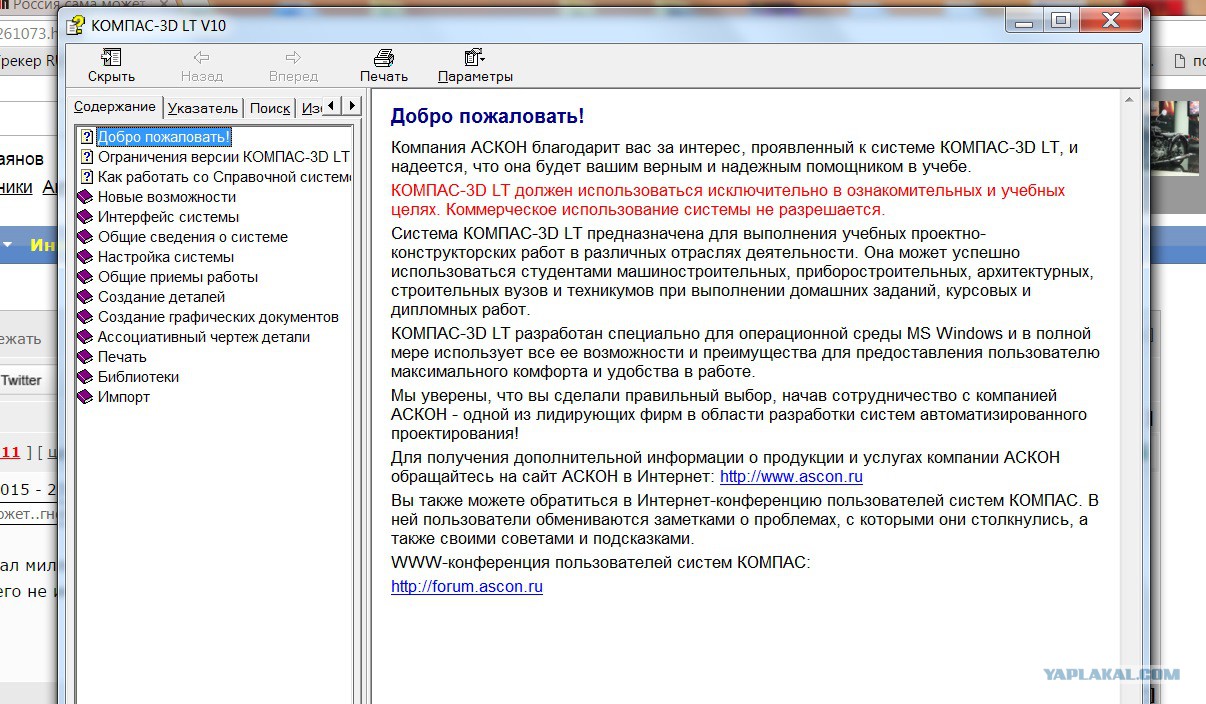The width and height of the screenshot is (1206, 704).
Task: Open the http://www.ascon.ru link
Action: click(x=791, y=477)
